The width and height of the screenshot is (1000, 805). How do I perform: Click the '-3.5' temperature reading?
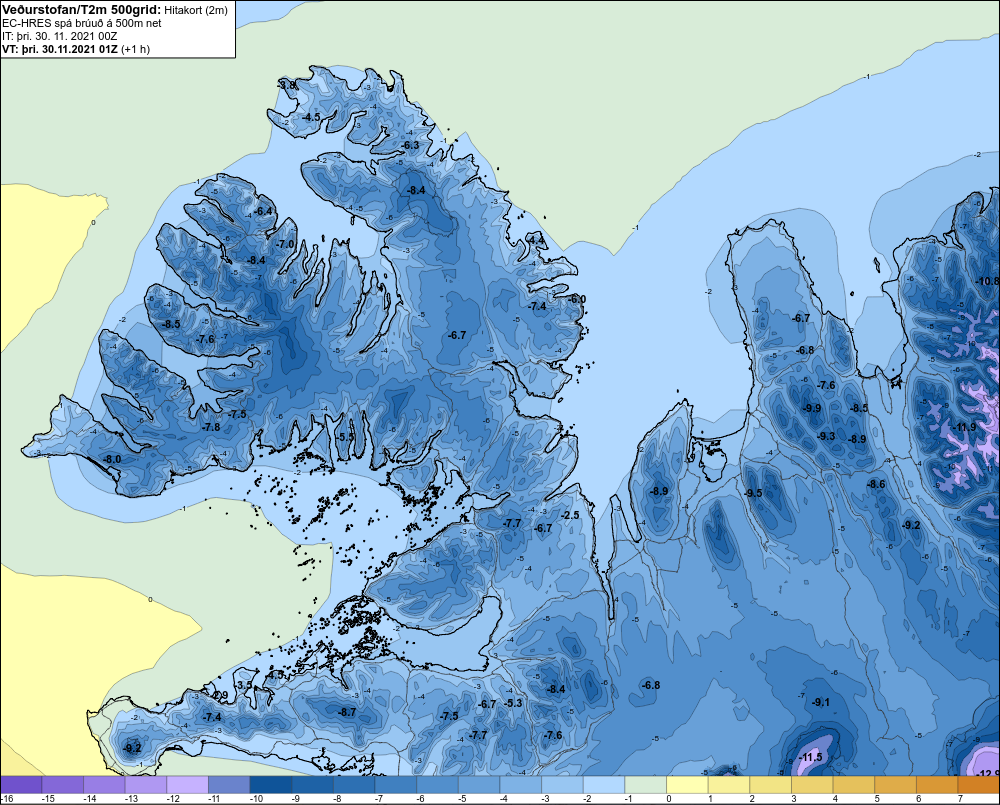tap(244, 686)
